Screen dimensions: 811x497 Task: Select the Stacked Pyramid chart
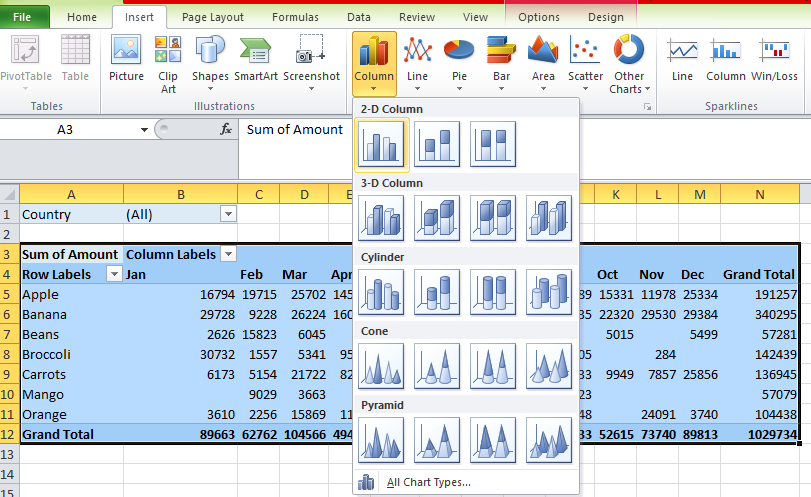[x=437, y=440]
